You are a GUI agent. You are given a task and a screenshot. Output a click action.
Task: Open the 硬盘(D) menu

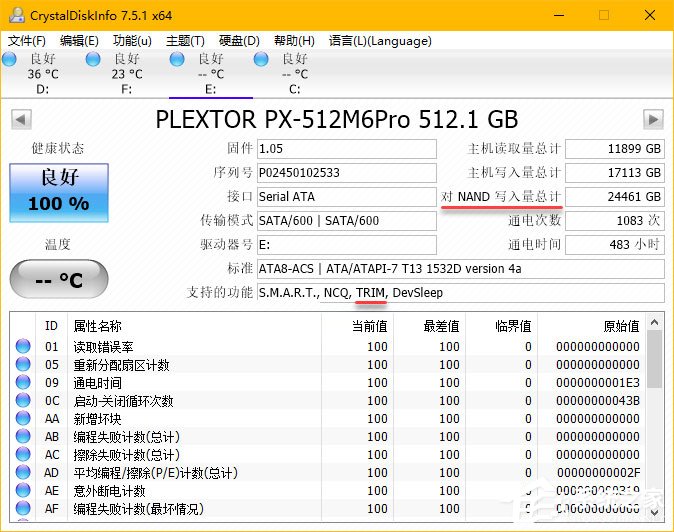point(239,41)
